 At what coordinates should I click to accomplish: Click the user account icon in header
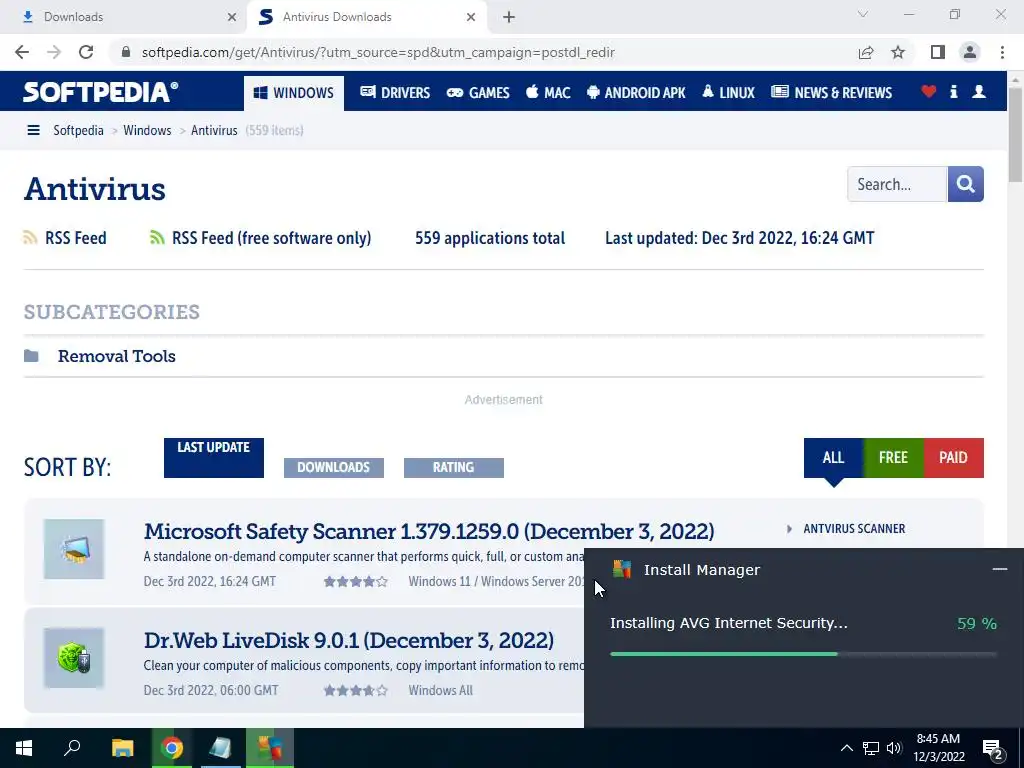click(979, 92)
